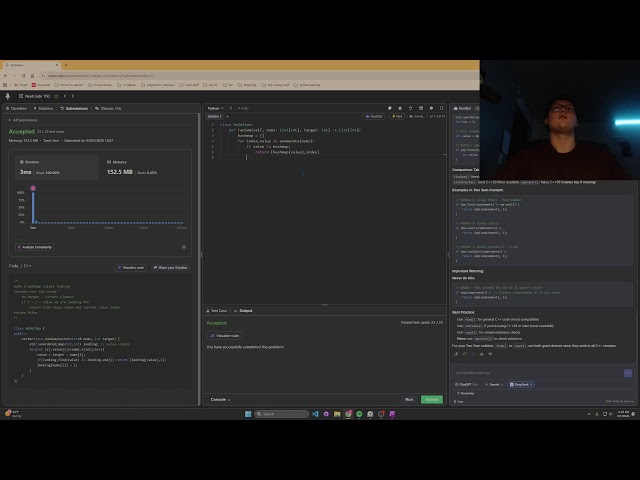Viewport: 640px width, 480px height.
Task: Toggle the Auto setting in editor toolbar
Action: pos(243,109)
